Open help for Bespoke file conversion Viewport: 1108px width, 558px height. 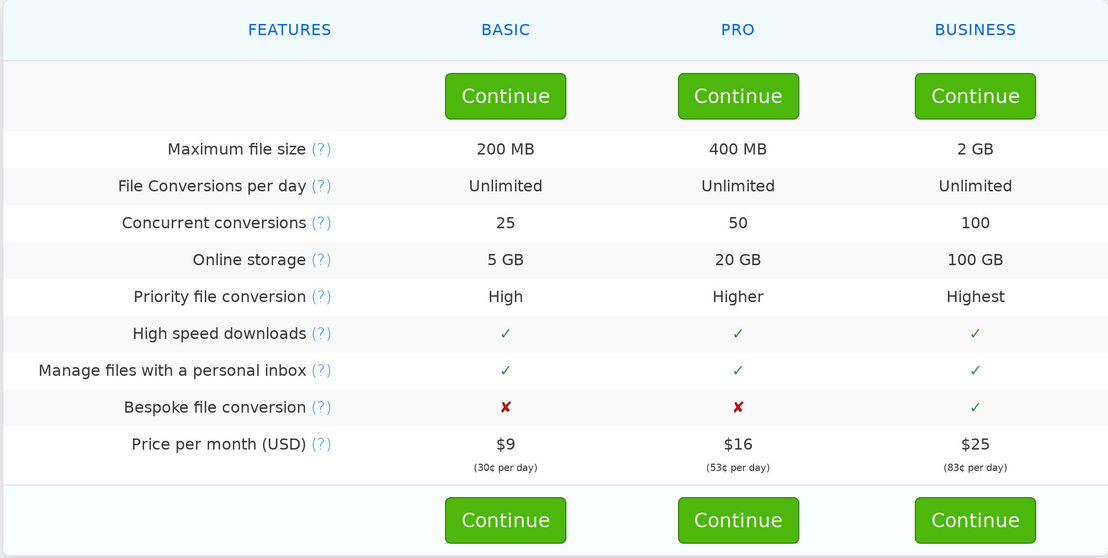321,408
